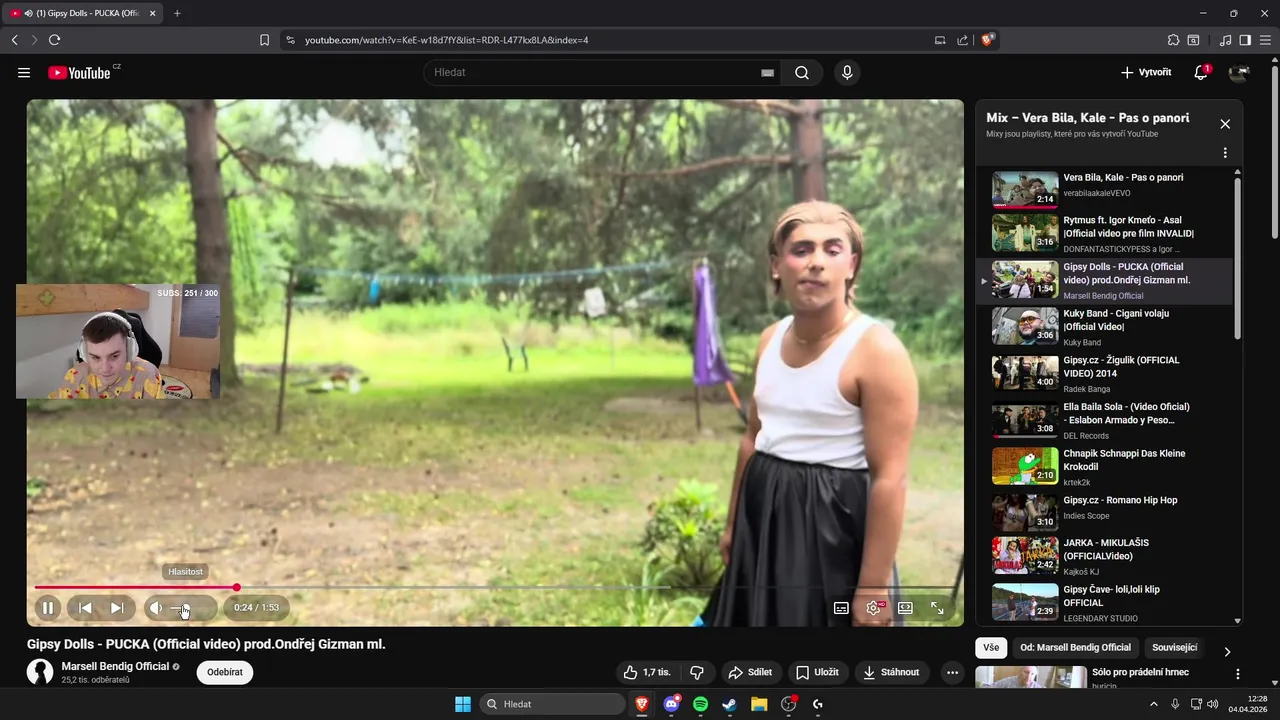The width and height of the screenshot is (1280, 720).
Task: Enter fullscreen mode
Action: 937,607
